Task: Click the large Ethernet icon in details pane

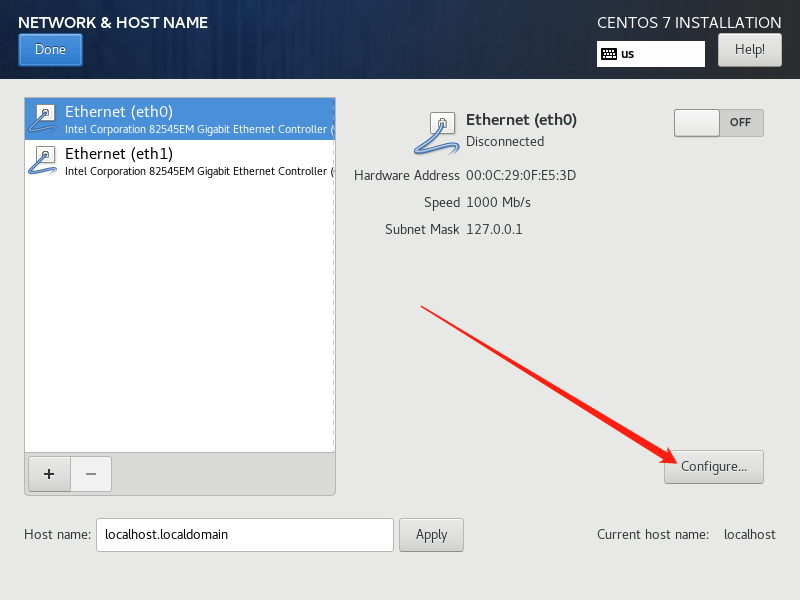Action: click(x=436, y=133)
